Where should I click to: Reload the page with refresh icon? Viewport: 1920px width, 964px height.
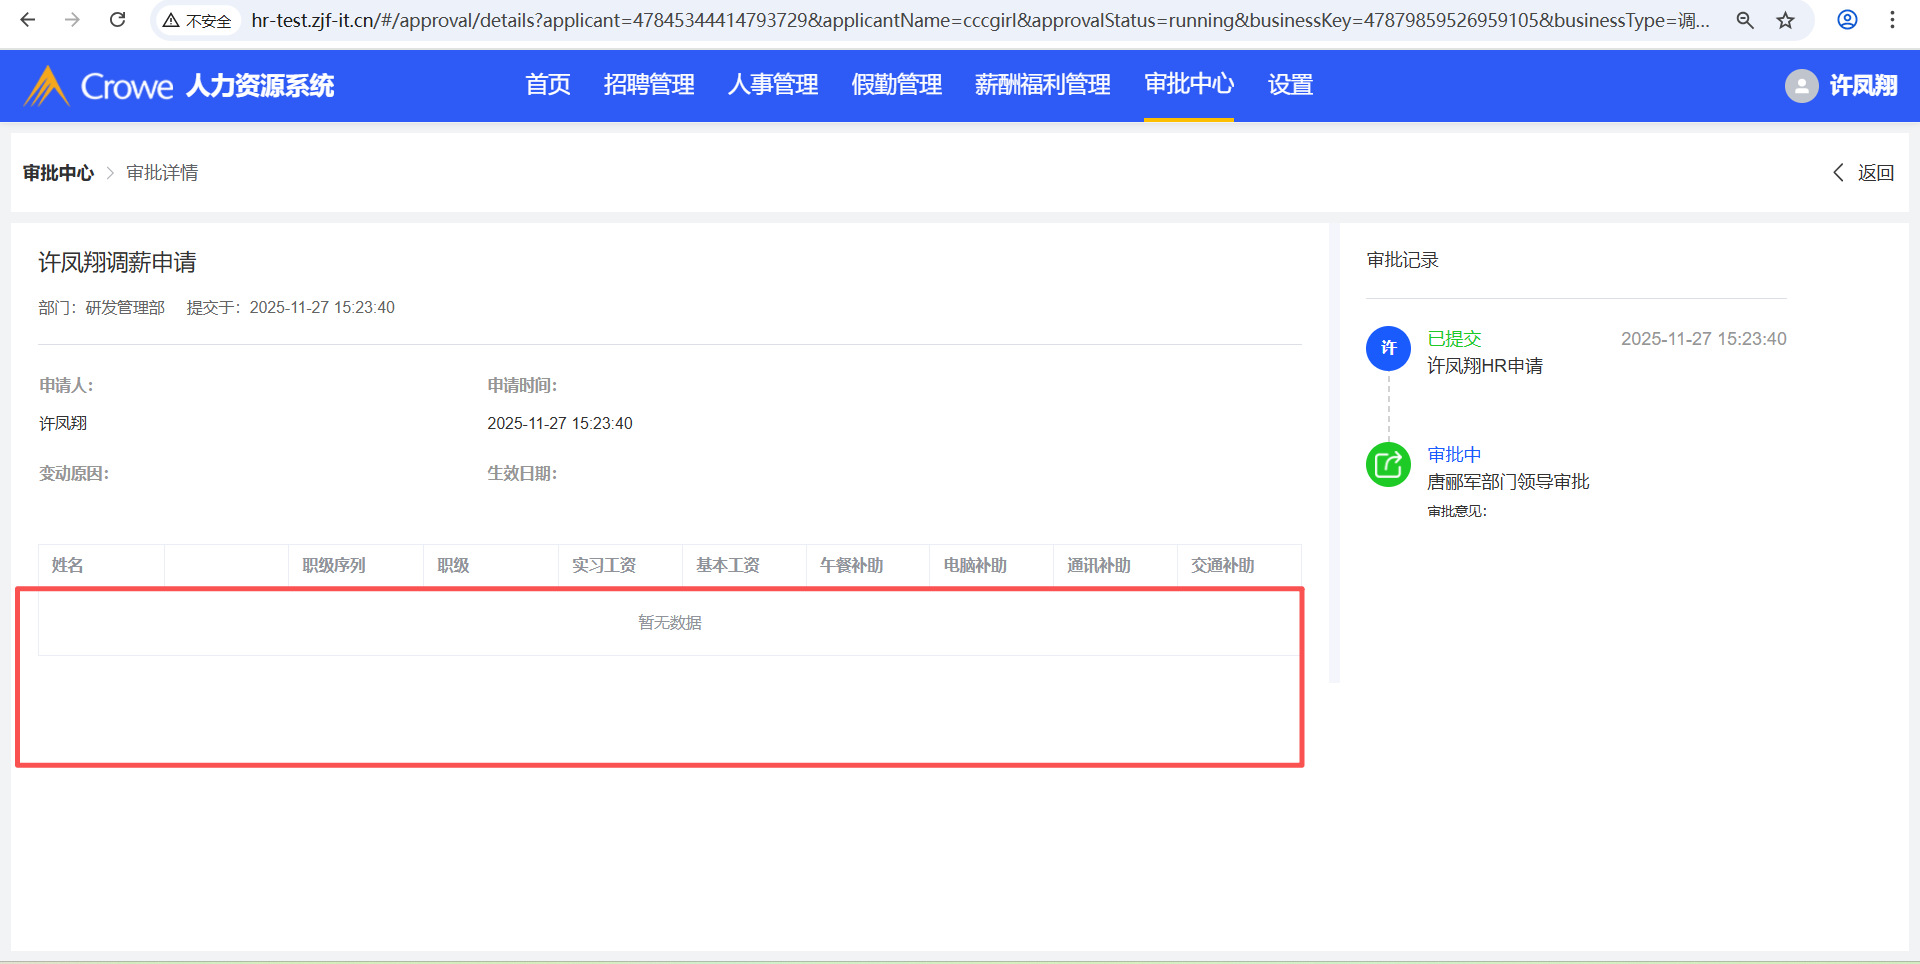tap(117, 20)
